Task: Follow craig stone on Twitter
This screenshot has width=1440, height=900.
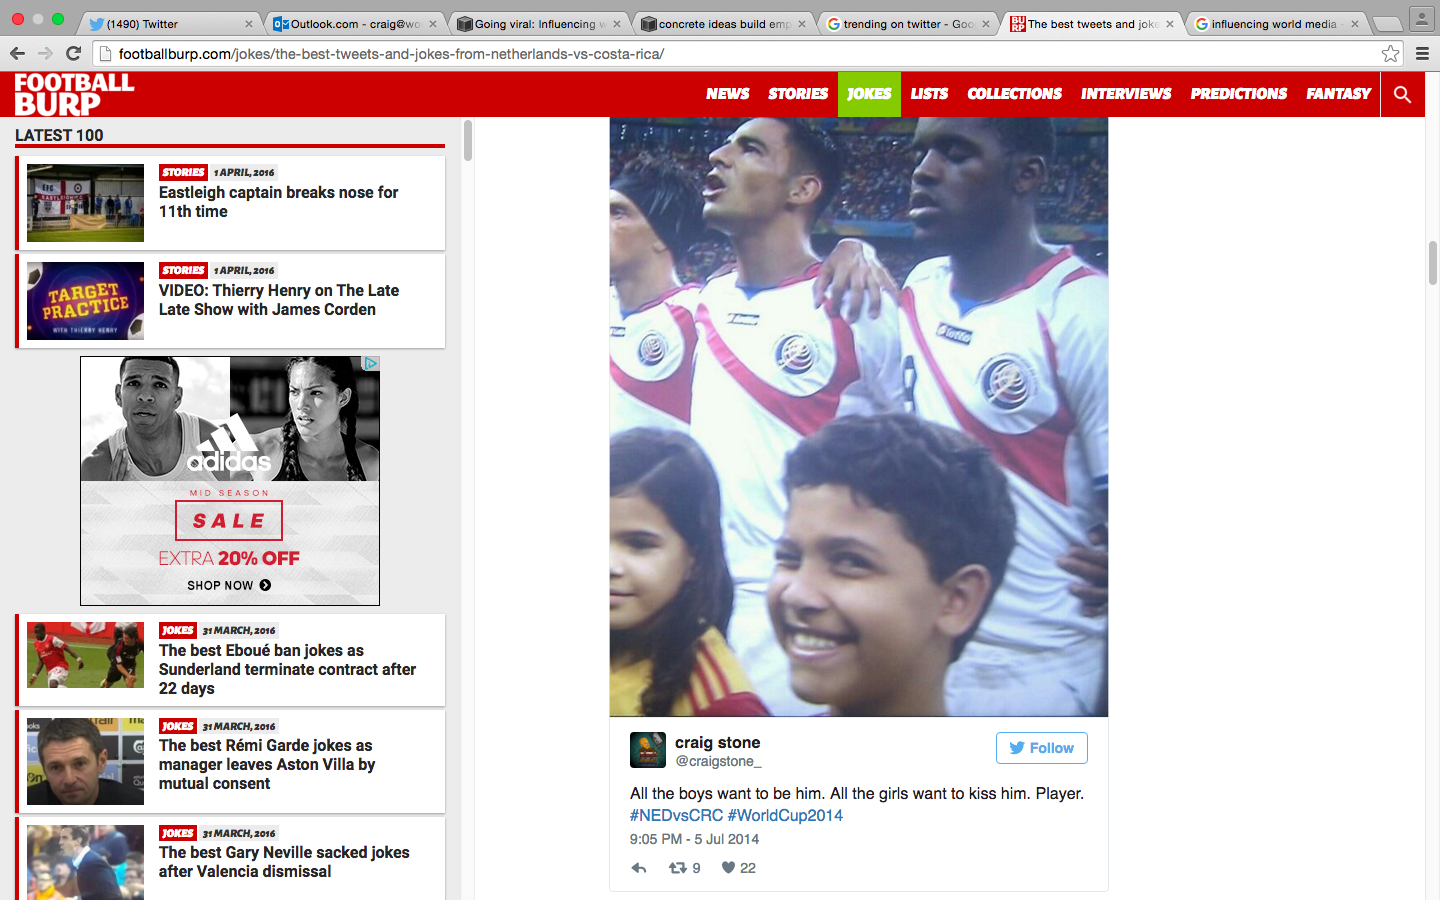Action: pyautogui.click(x=1041, y=748)
